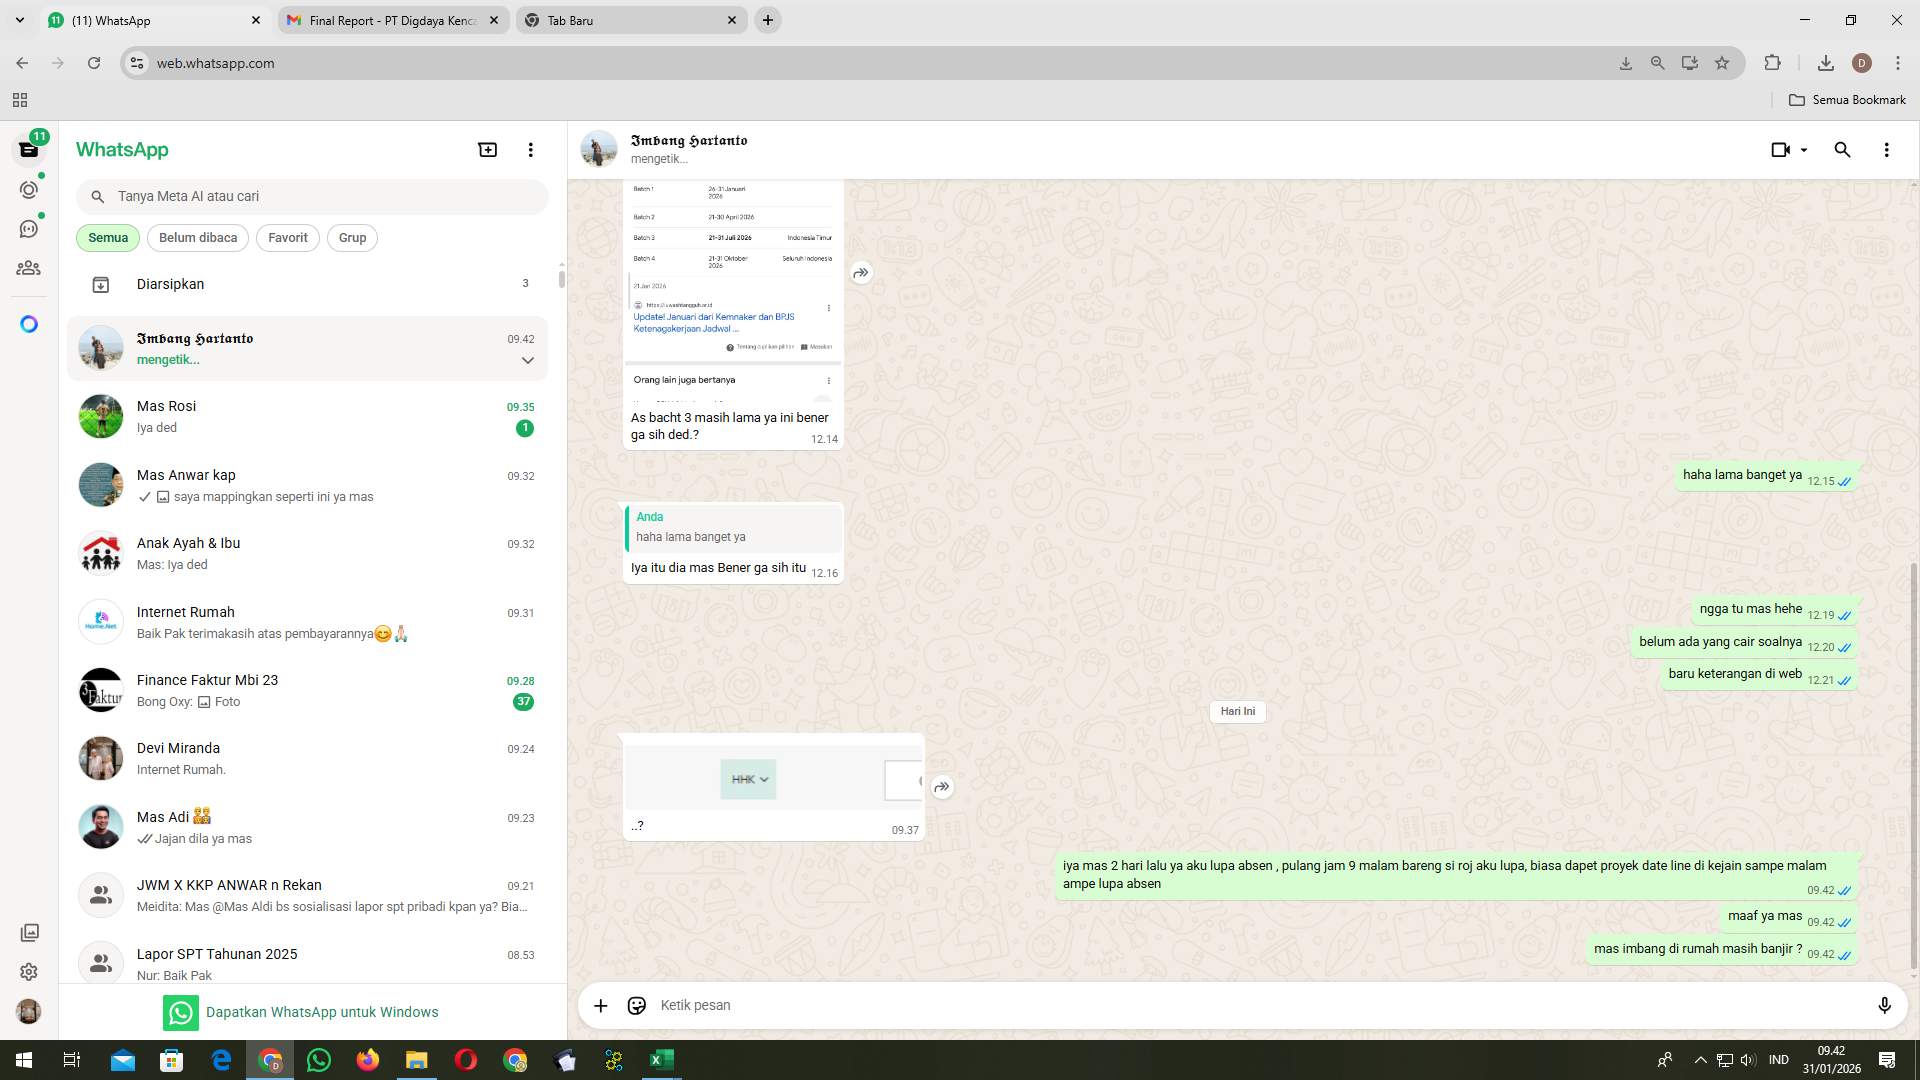Enable the Favorit chat filter
1920x1080 pixels.
pos(287,237)
